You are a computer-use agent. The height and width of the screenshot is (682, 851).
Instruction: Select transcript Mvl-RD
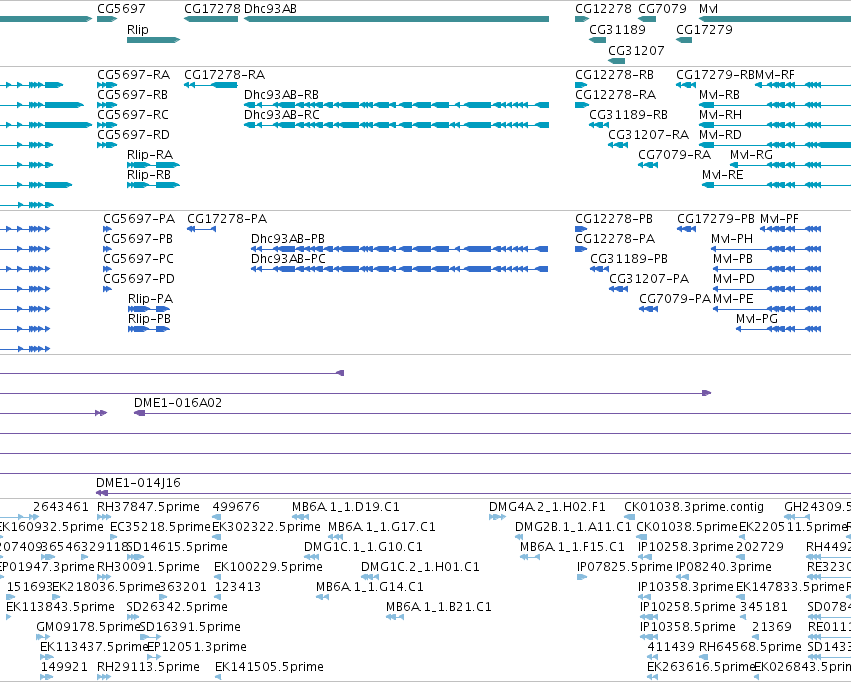pyautogui.click(x=775, y=145)
